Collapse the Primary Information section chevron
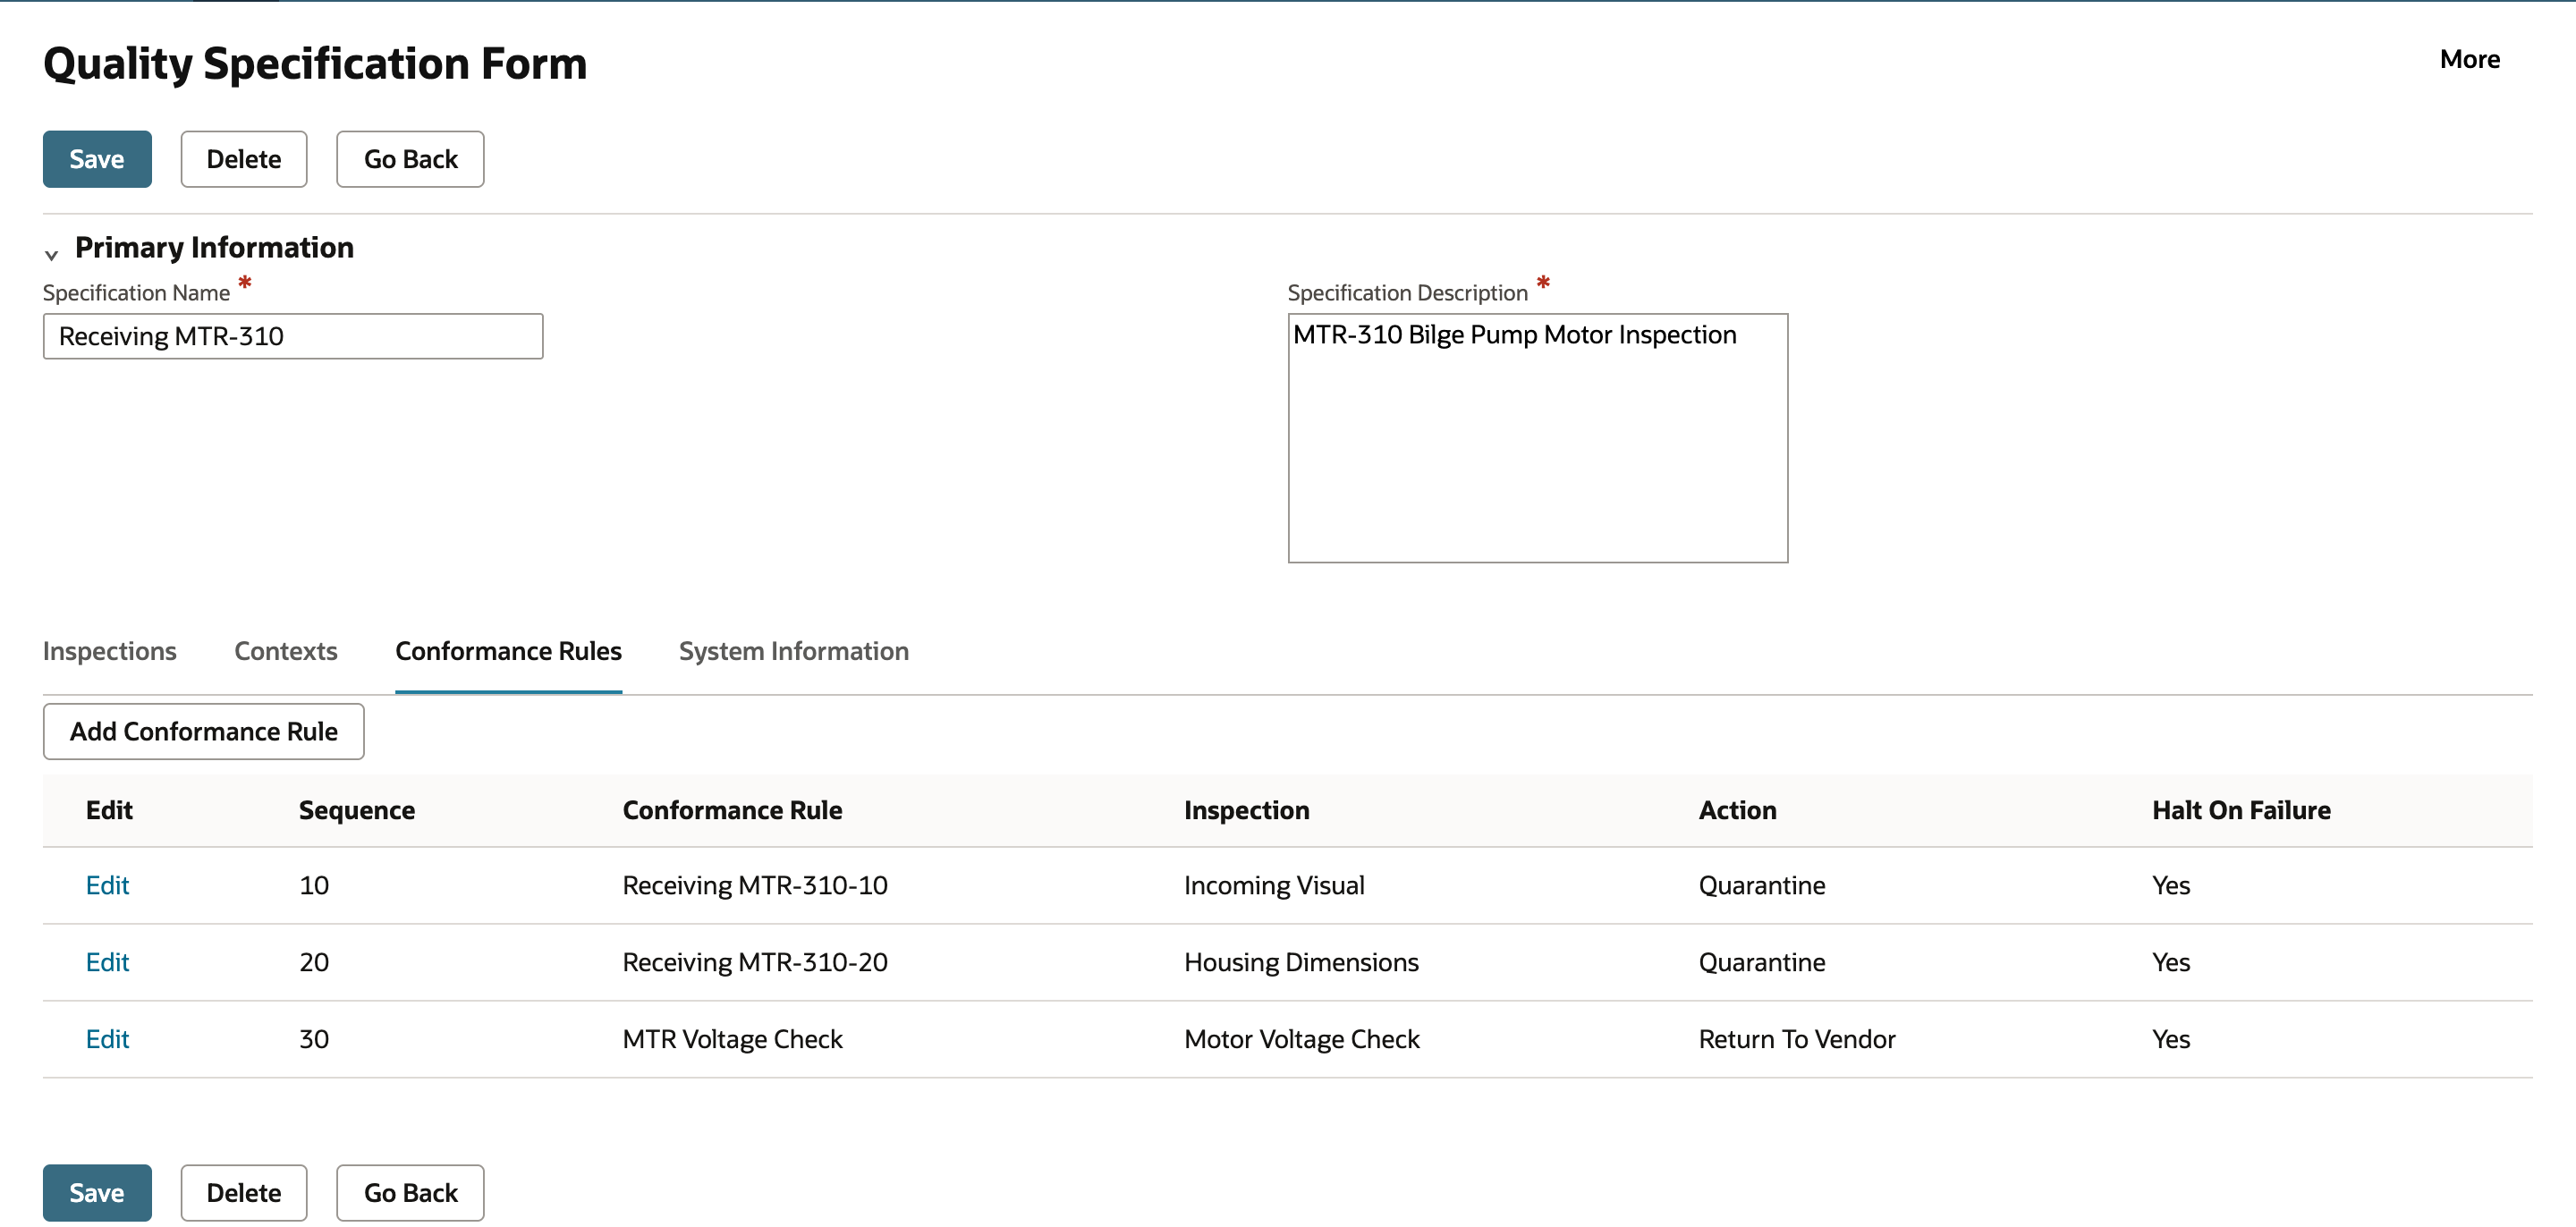Screen dimensions: 2576x1227 (x=51, y=254)
